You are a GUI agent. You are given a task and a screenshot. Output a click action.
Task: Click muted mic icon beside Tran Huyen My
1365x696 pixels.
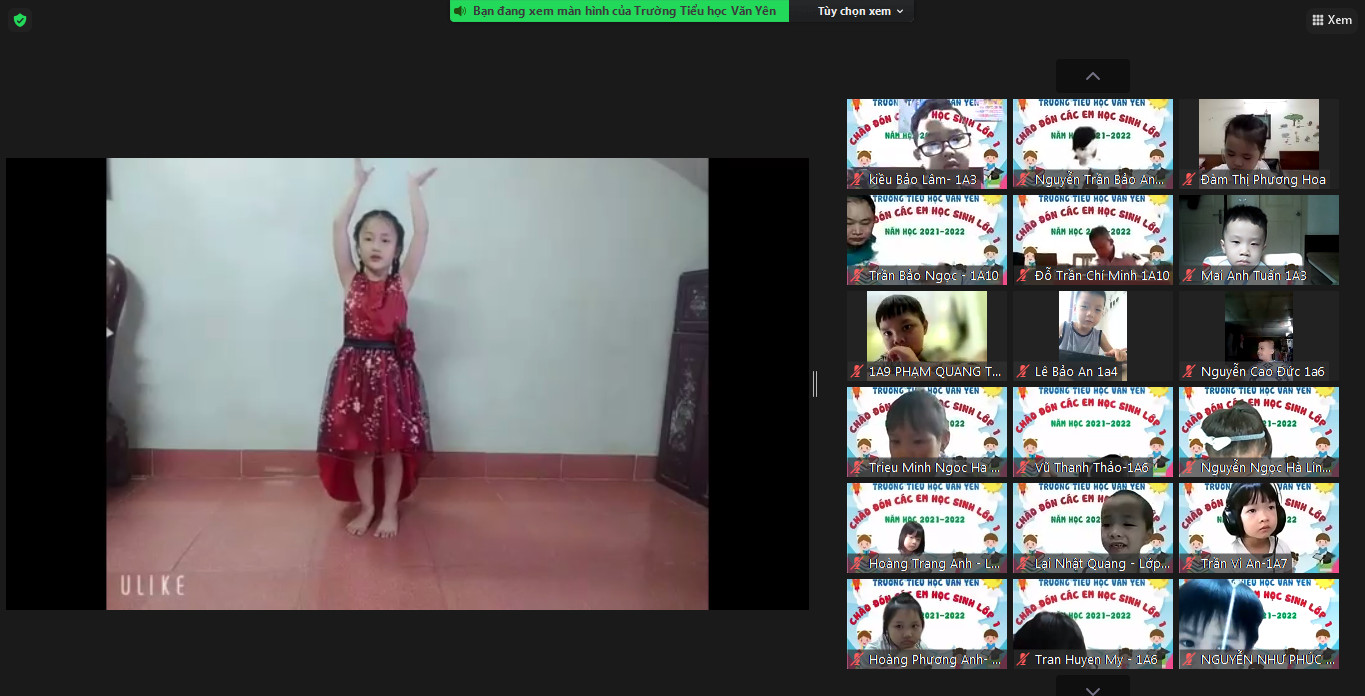tap(1023, 660)
